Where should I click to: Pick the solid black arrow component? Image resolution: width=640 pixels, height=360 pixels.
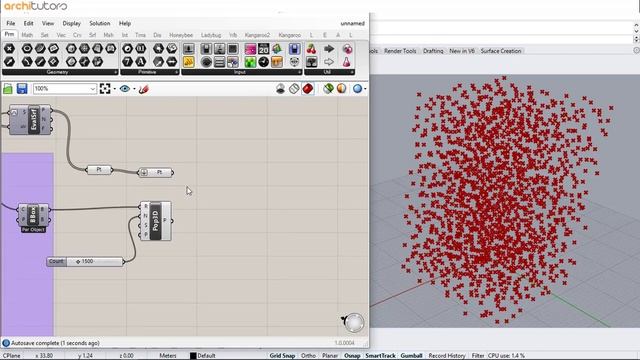(329, 49)
